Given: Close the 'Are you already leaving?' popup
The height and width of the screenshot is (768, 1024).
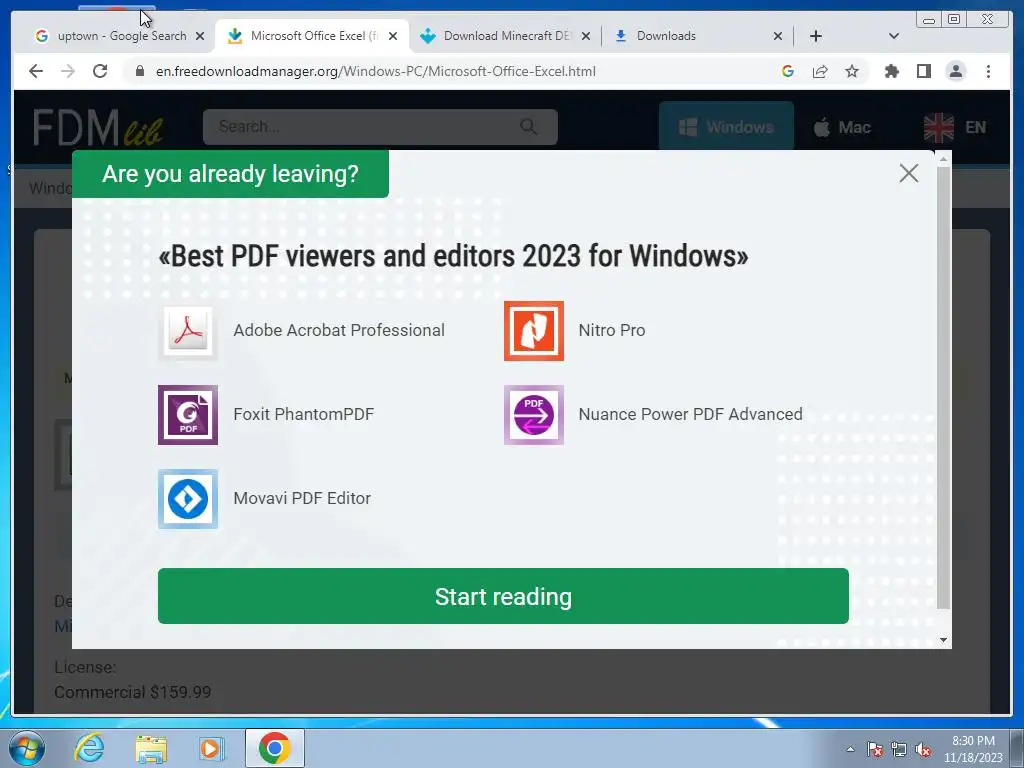Looking at the screenshot, I should click(908, 173).
